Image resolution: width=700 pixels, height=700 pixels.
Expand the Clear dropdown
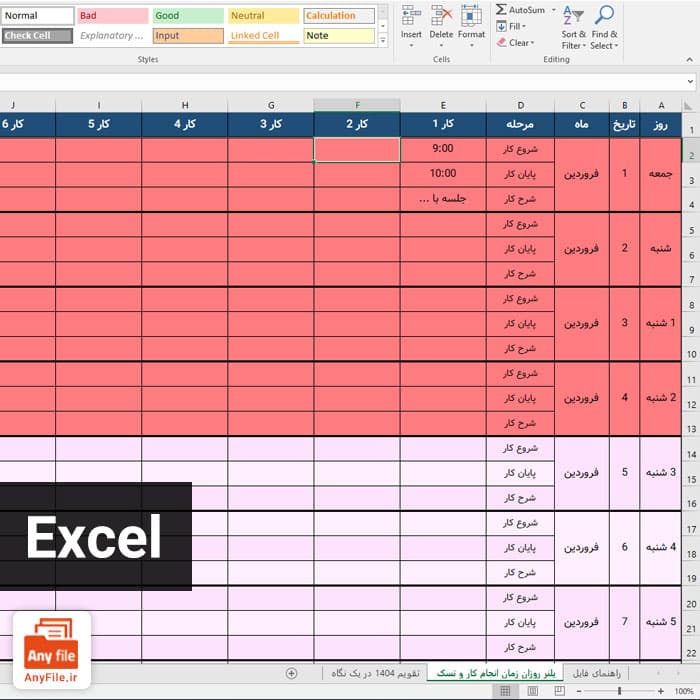532,43
